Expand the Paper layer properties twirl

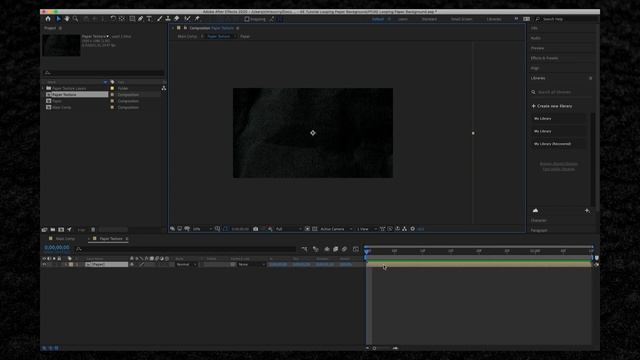pyautogui.click(x=65, y=264)
